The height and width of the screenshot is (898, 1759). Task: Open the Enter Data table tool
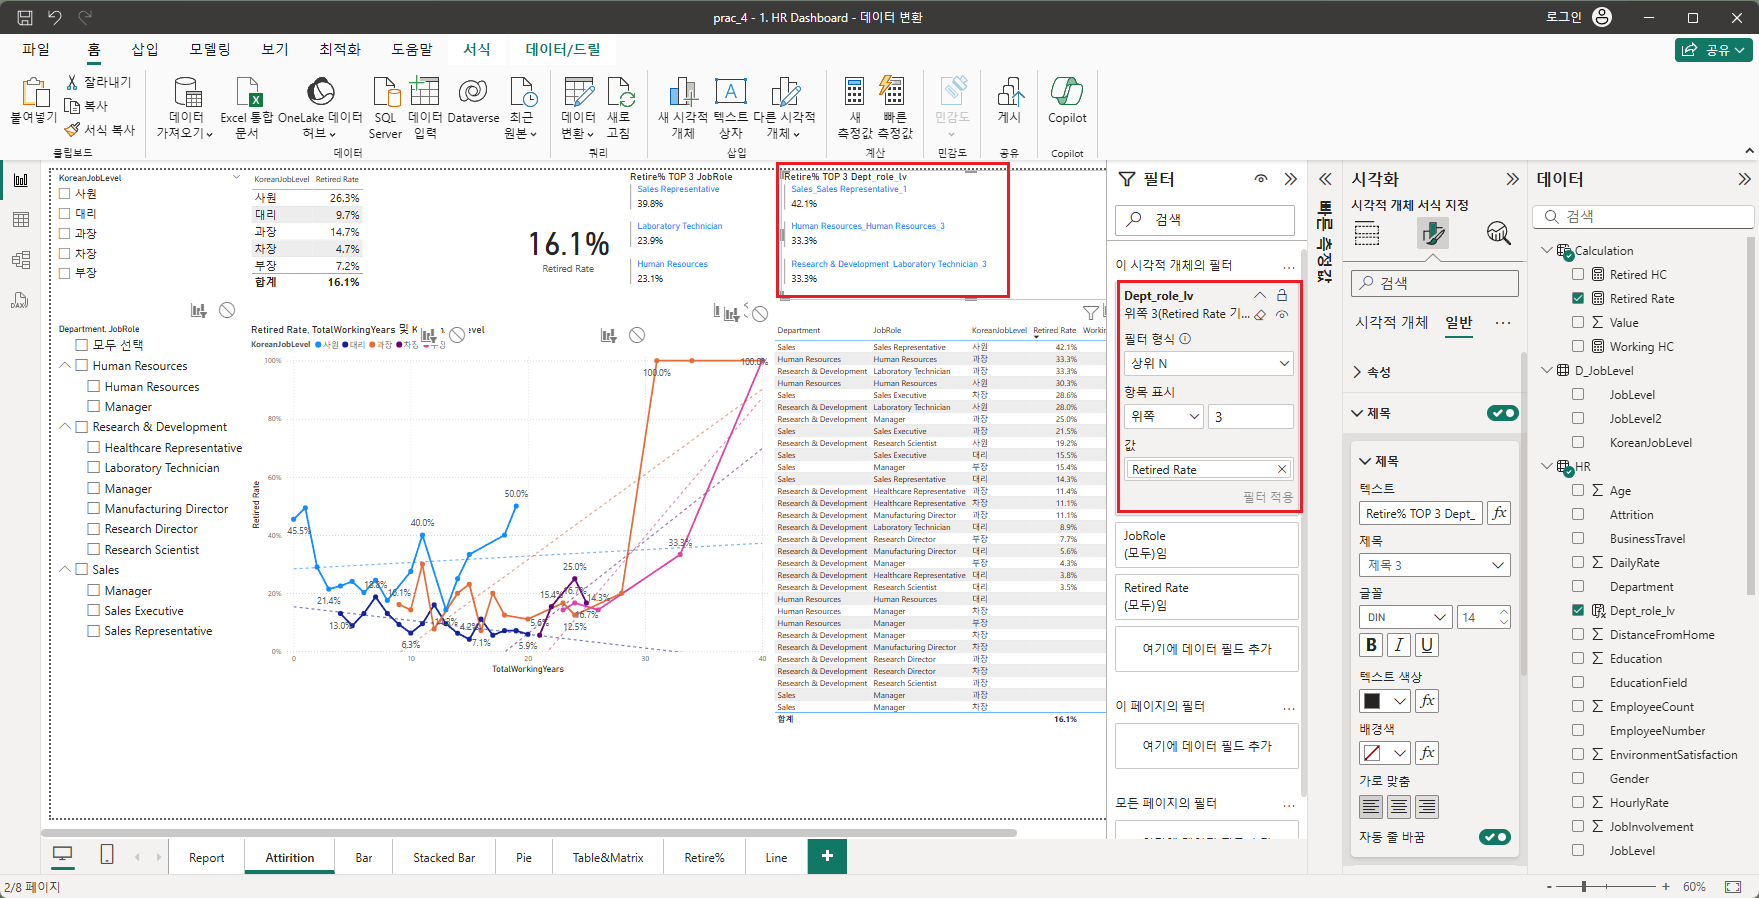425,107
